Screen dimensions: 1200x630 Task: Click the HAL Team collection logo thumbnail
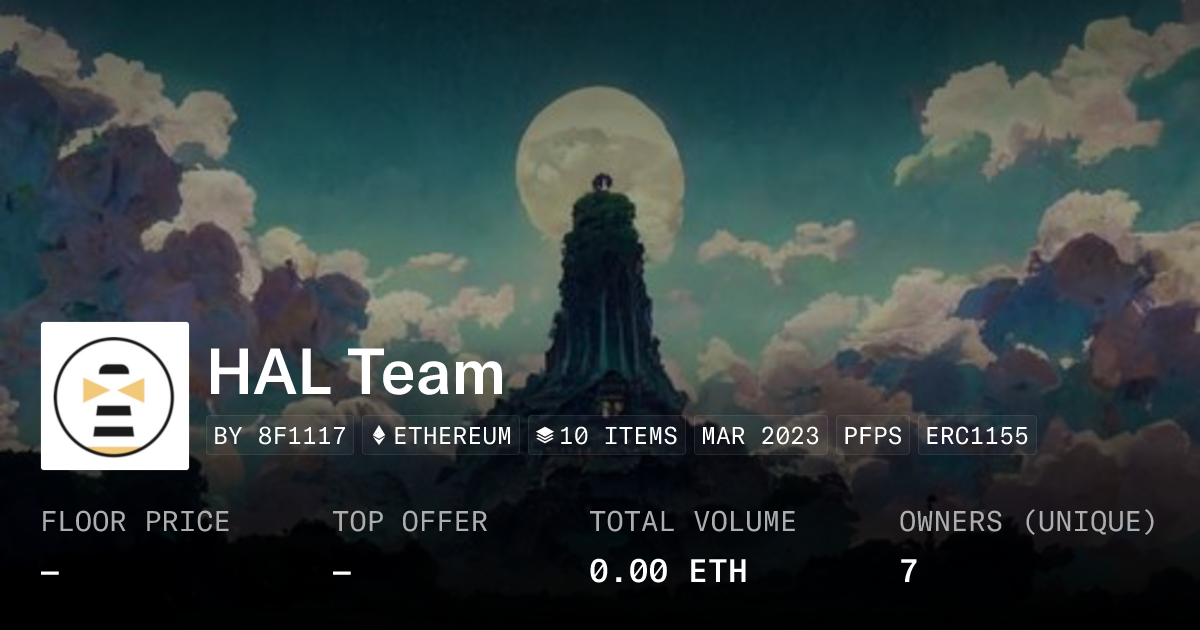click(115, 396)
